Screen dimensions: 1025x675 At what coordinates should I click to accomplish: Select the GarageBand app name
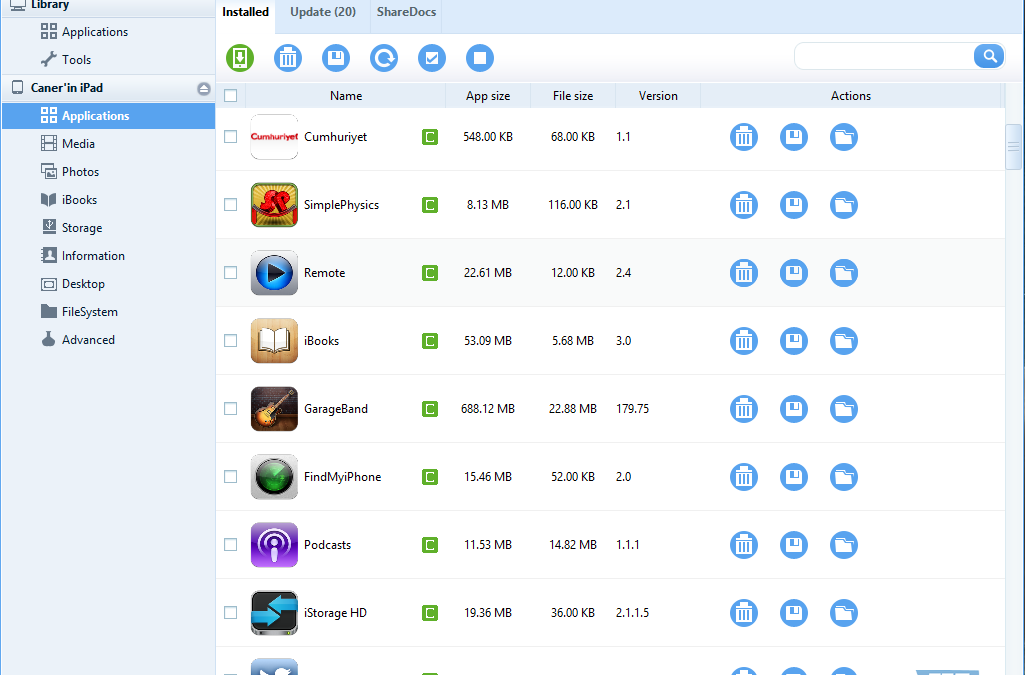pyautogui.click(x=335, y=409)
